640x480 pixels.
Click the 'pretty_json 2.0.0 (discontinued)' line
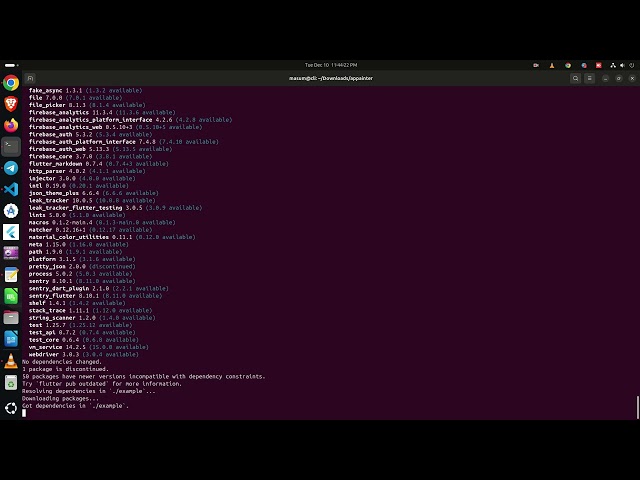[x=82, y=267]
